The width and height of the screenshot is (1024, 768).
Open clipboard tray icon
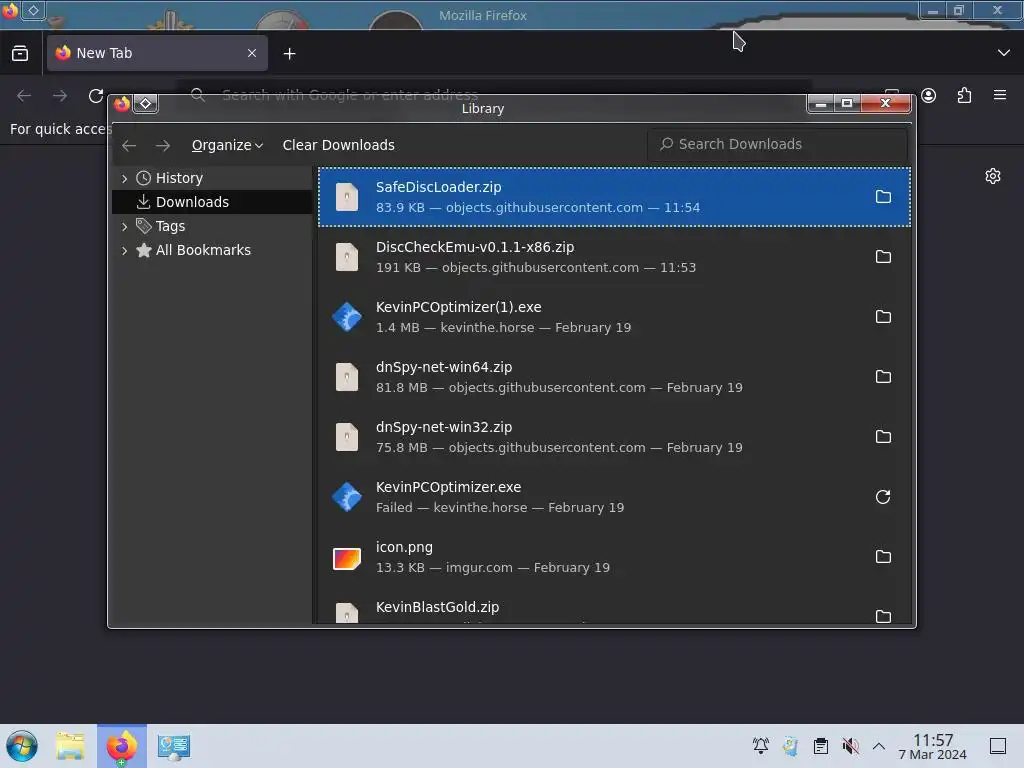tap(821, 746)
